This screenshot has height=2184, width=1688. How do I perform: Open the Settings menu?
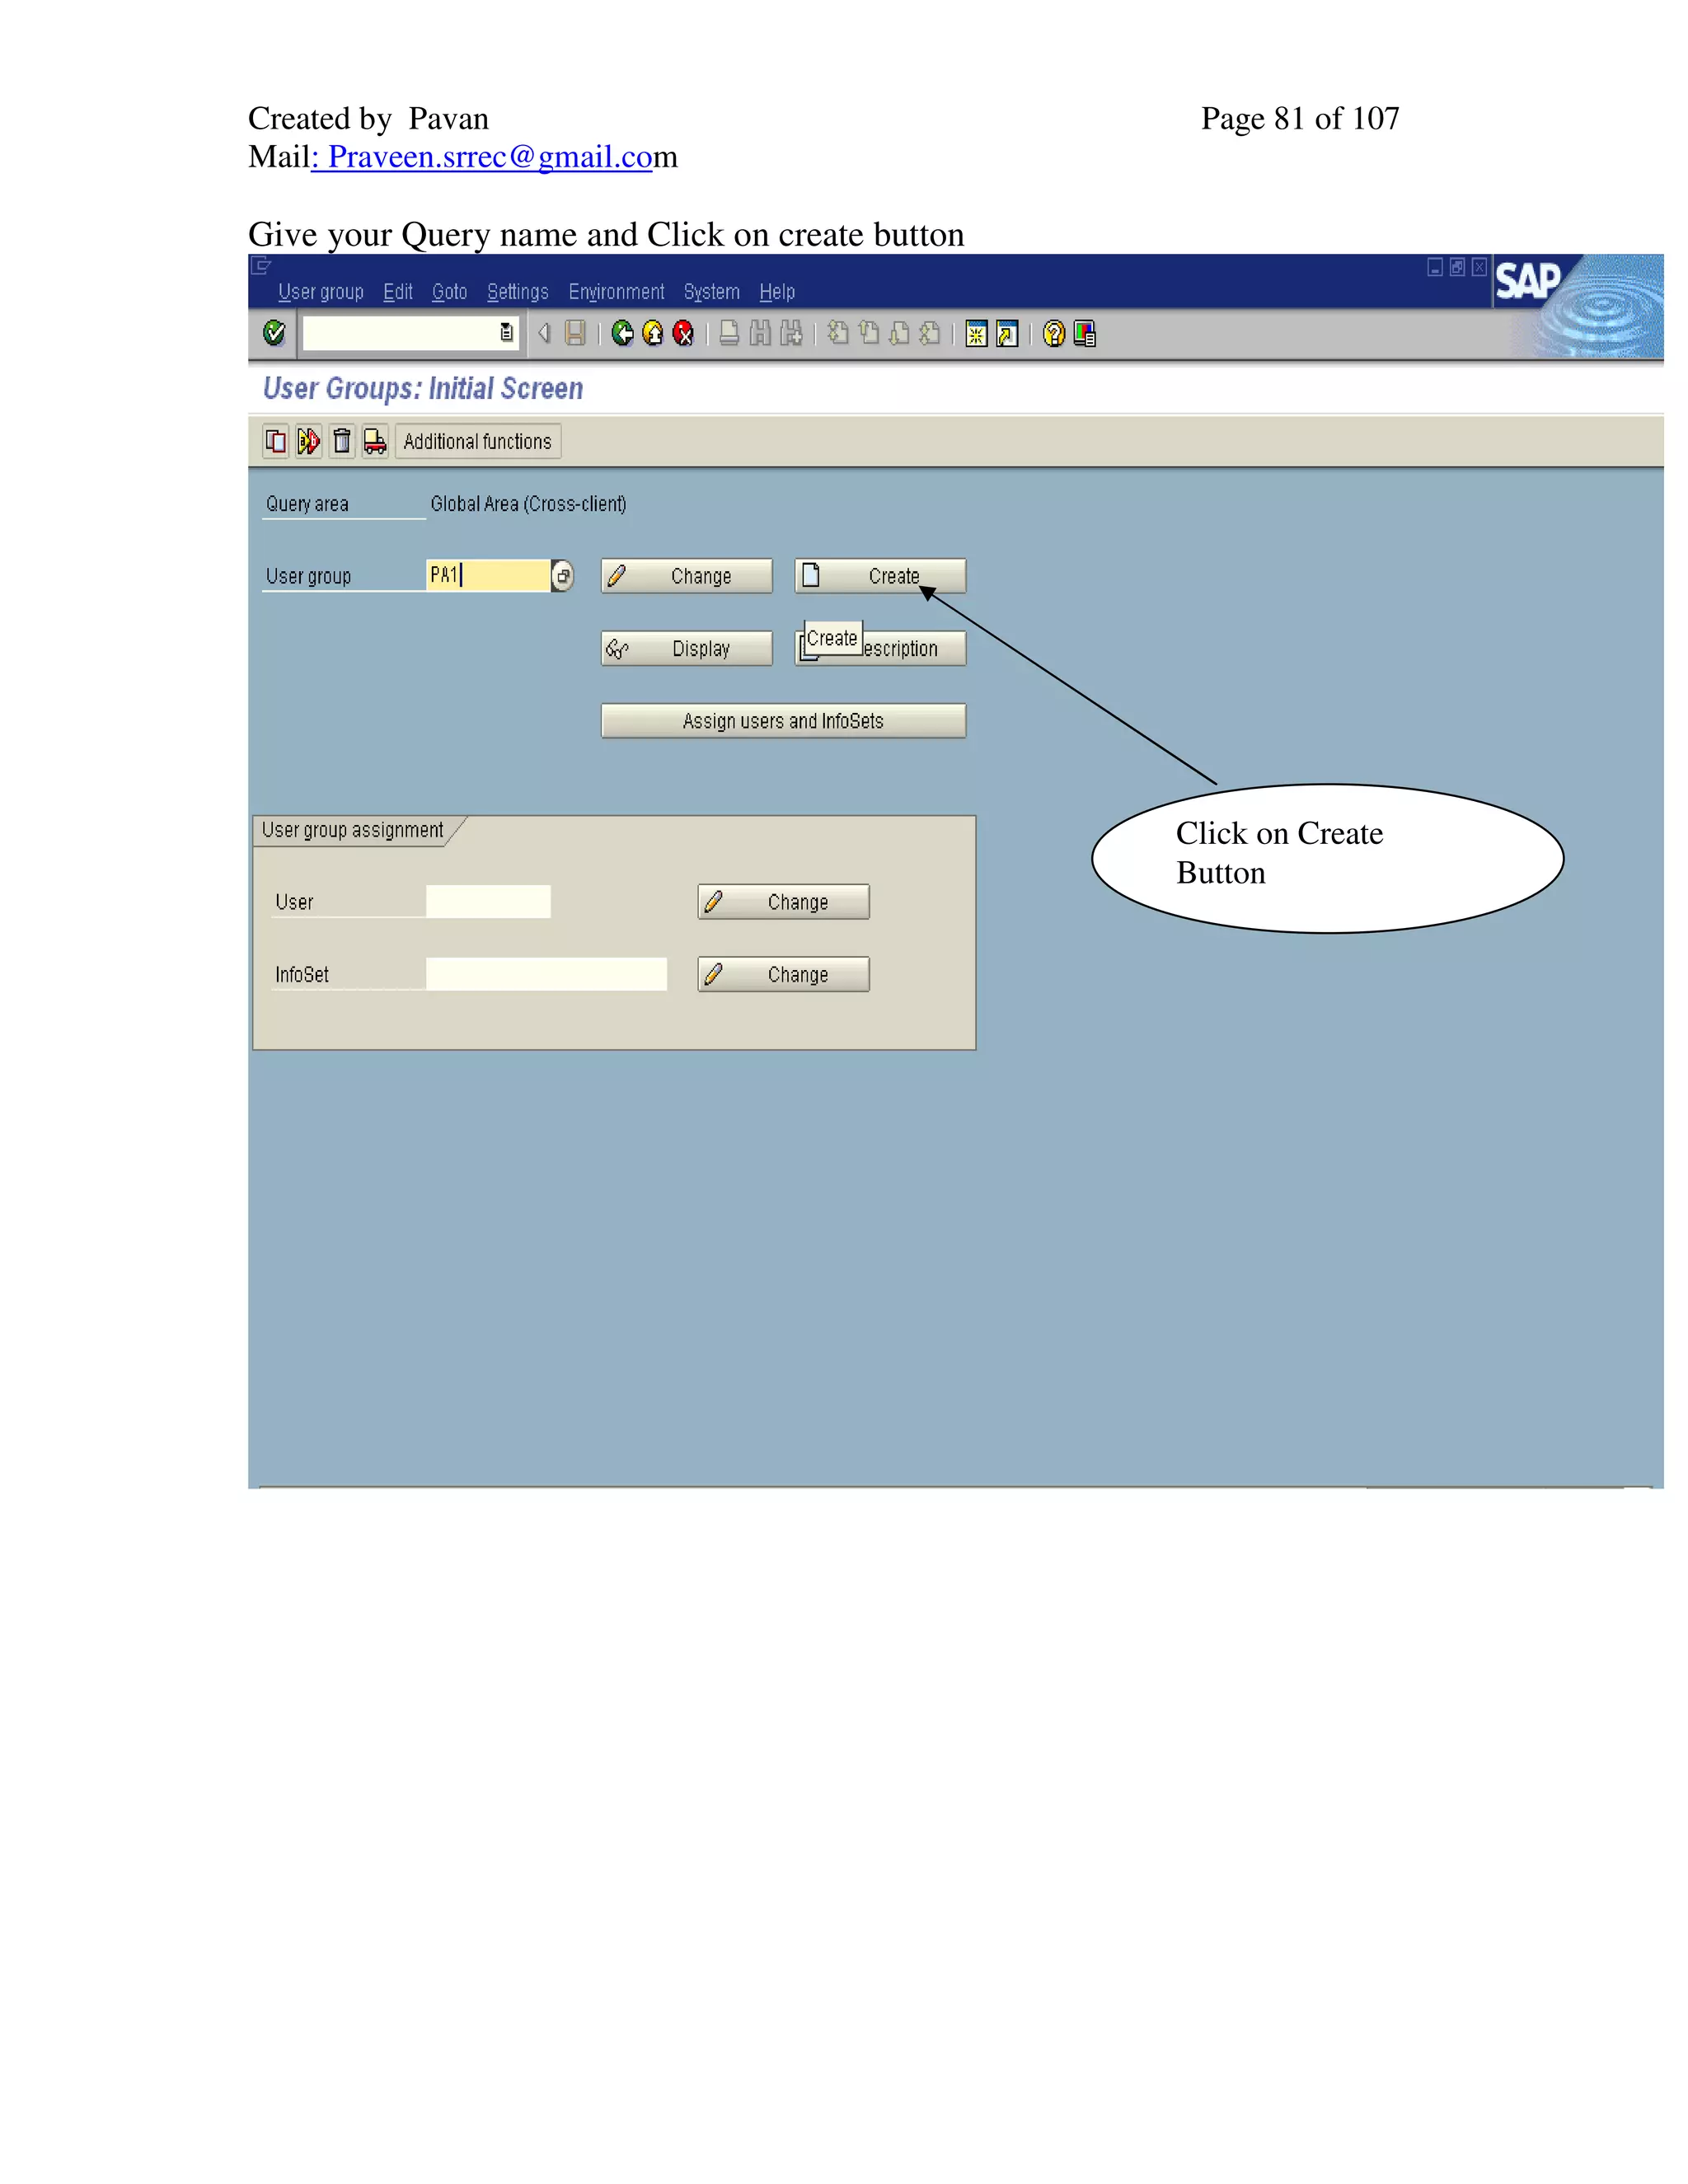click(x=517, y=292)
